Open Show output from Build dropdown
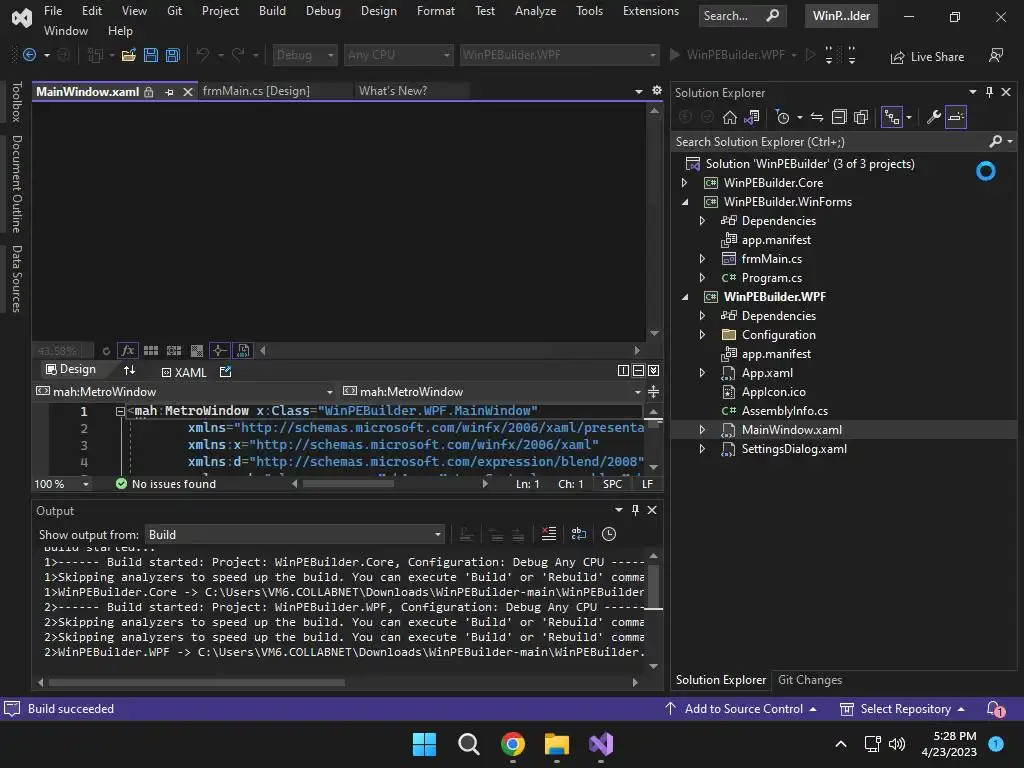This screenshot has height=768, width=1024. point(295,535)
